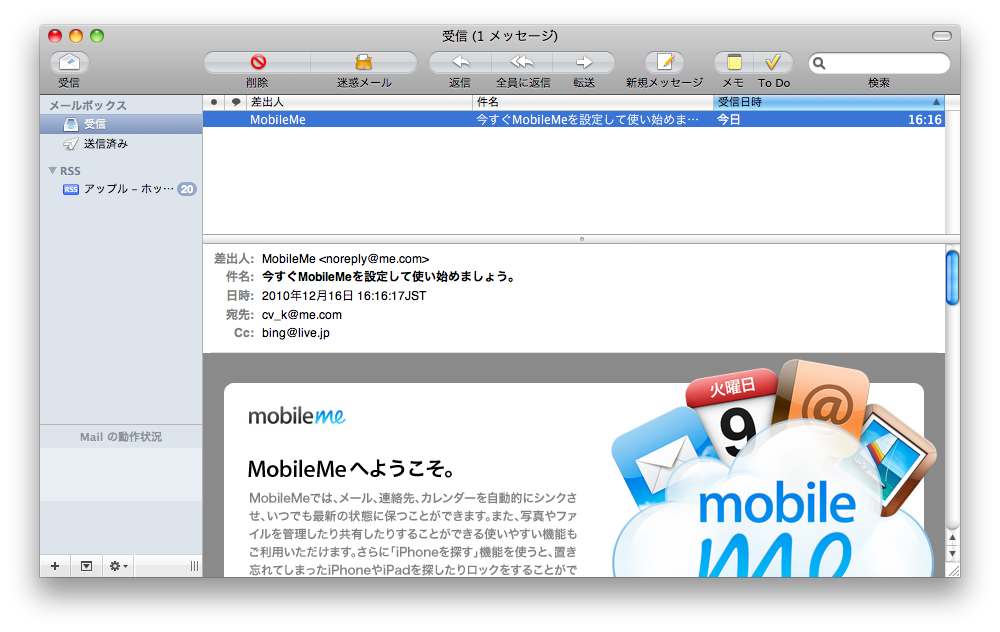This screenshot has height=632, width=1000.
Task: Click the plus button to add mailbox
Action: 55,566
